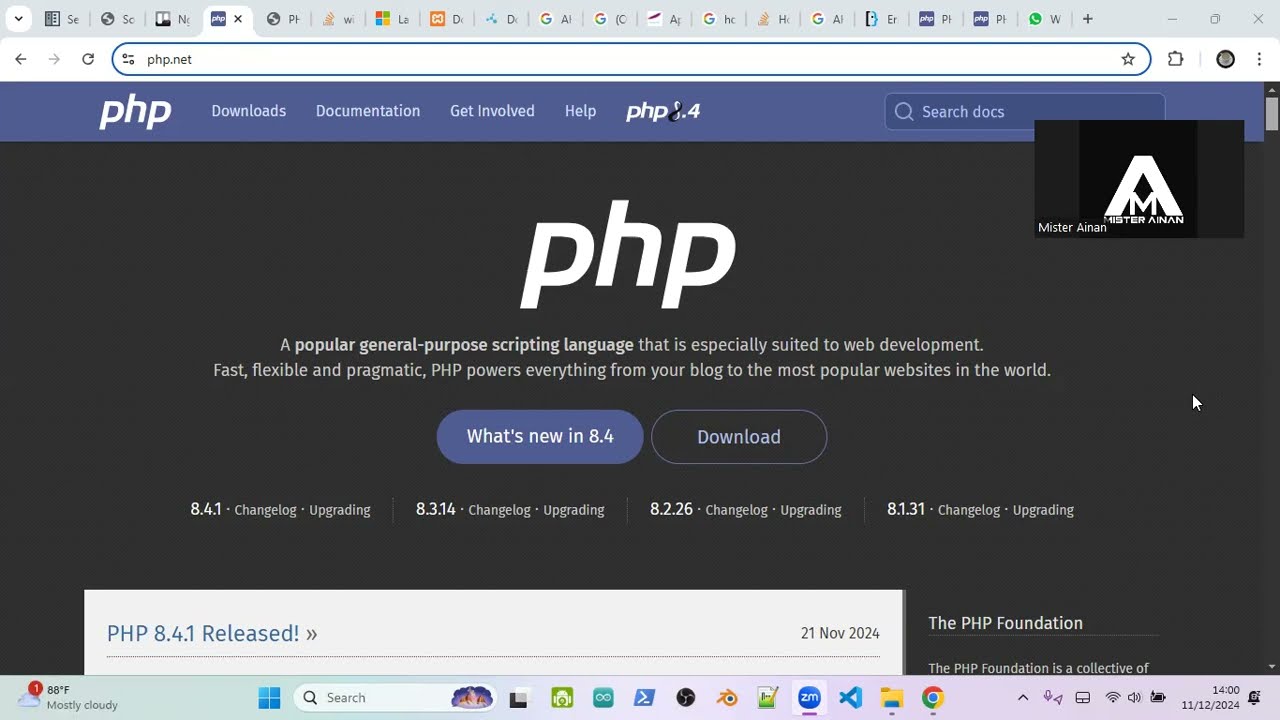The width and height of the screenshot is (1280, 720).
Task: Open the tab search dropdown arrow
Action: (18, 19)
